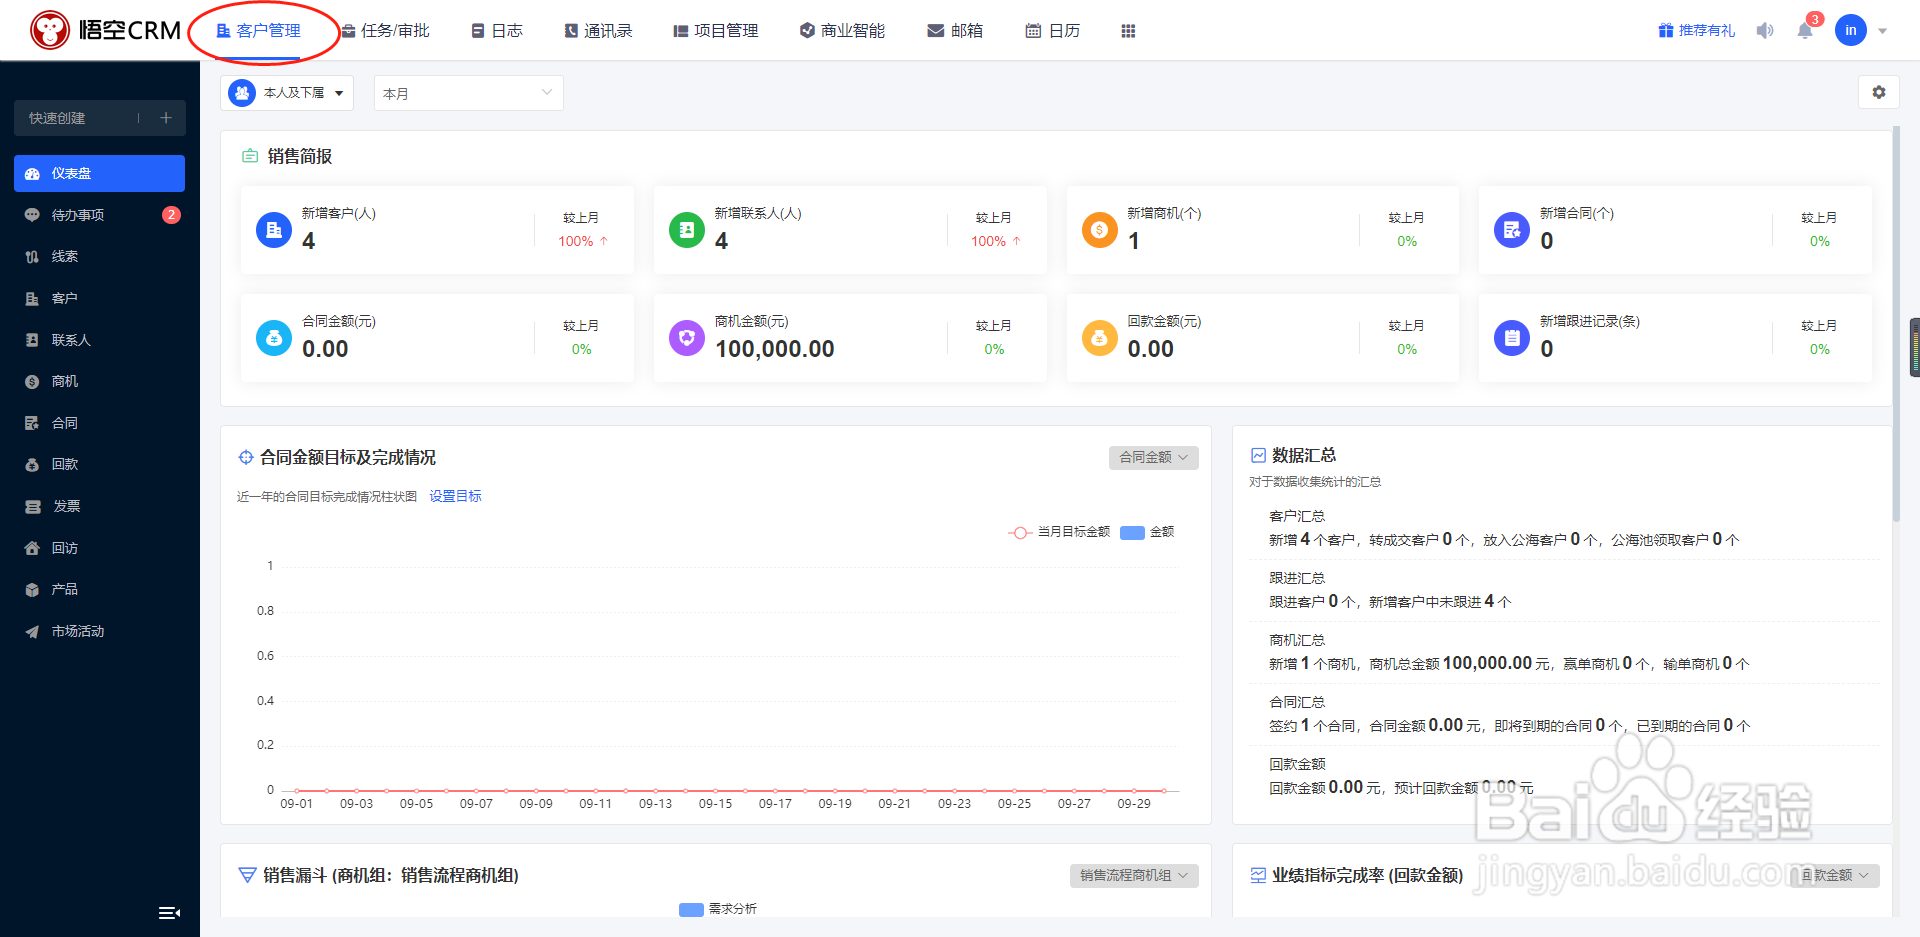Viewport: 1920px width, 937px height.
Task: Open the 邮箱 tab
Action: tap(955, 31)
